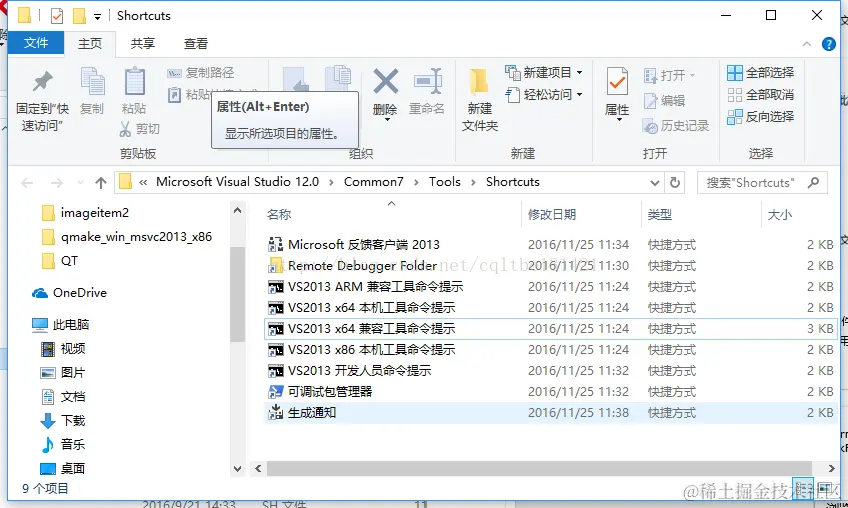Open the address bar history dropdown
The height and width of the screenshot is (508, 848).
click(x=654, y=183)
